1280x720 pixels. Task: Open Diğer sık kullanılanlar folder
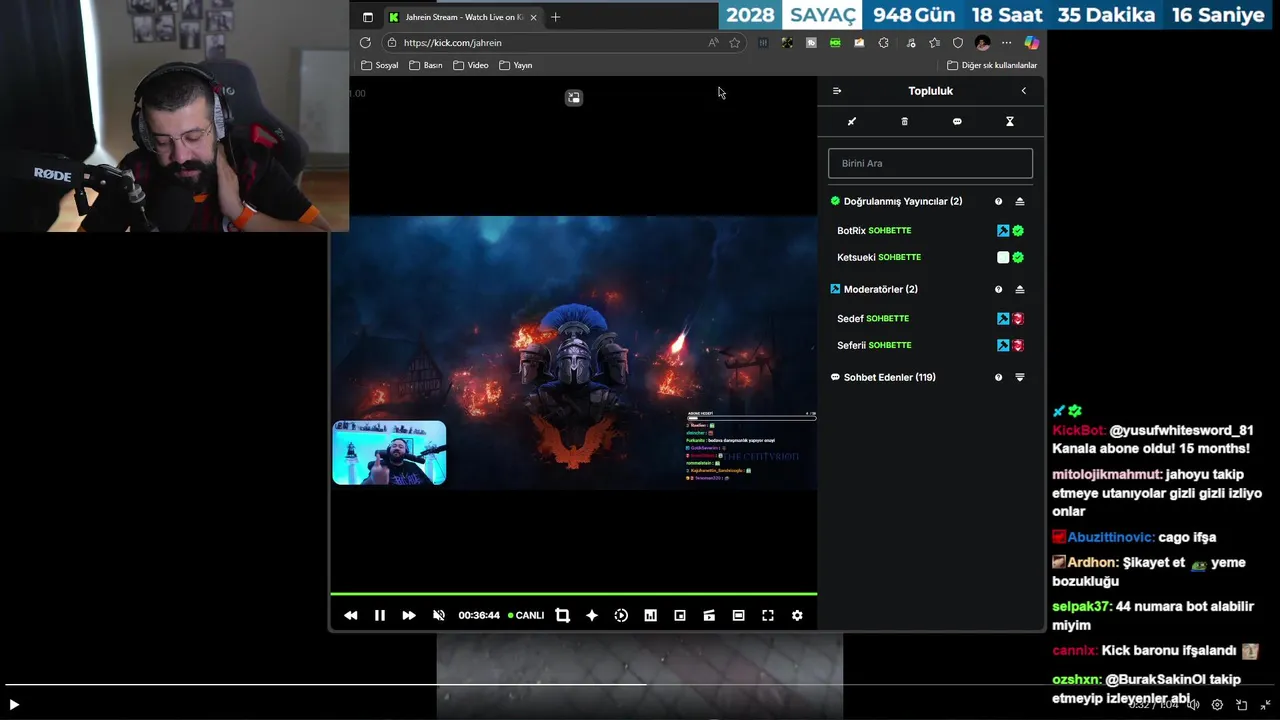click(x=992, y=65)
